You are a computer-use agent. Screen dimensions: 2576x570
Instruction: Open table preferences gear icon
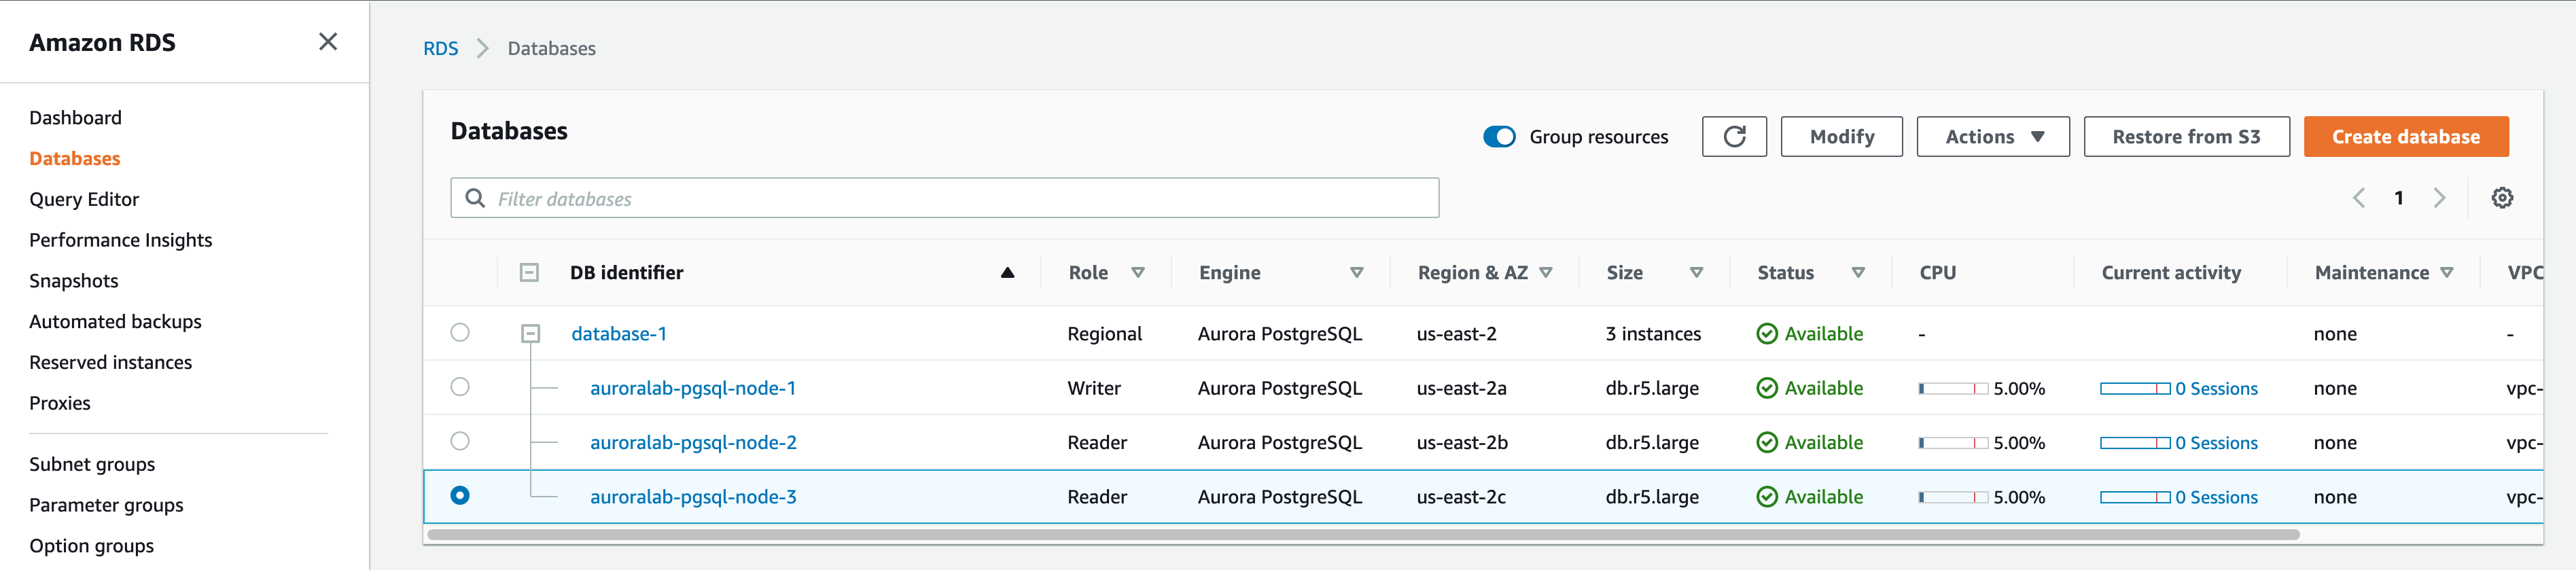click(2502, 198)
